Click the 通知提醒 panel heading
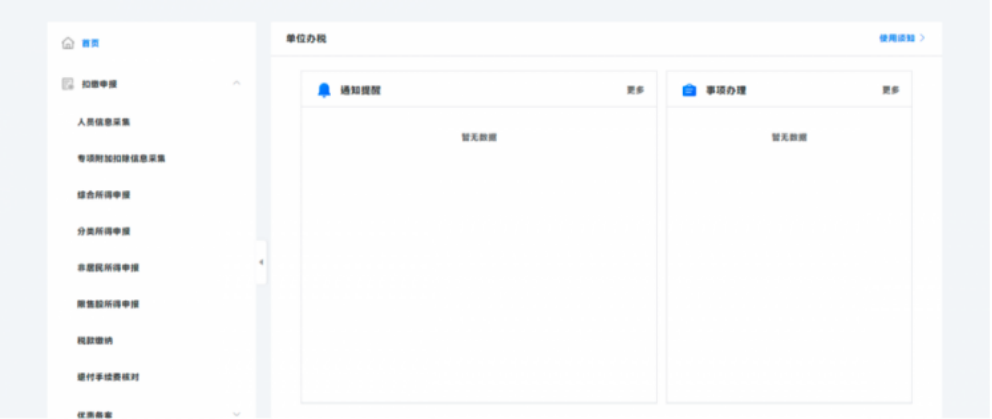This screenshot has width=992, height=419. coord(361,91)
